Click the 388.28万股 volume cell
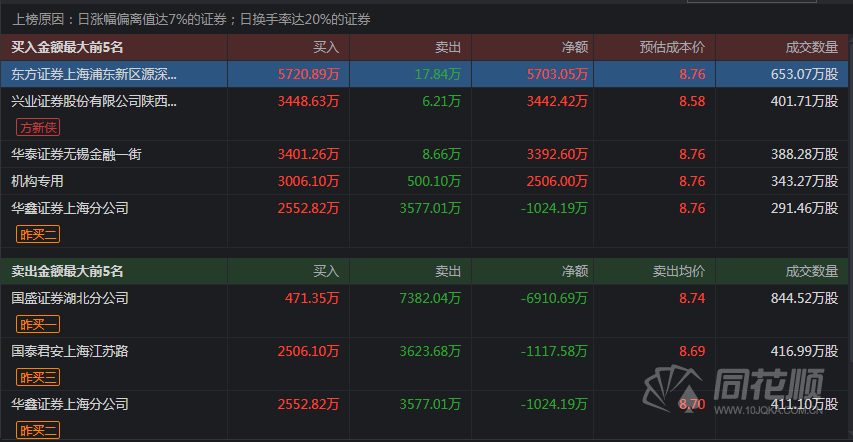 pyautogui.click(x=805, y=155)
